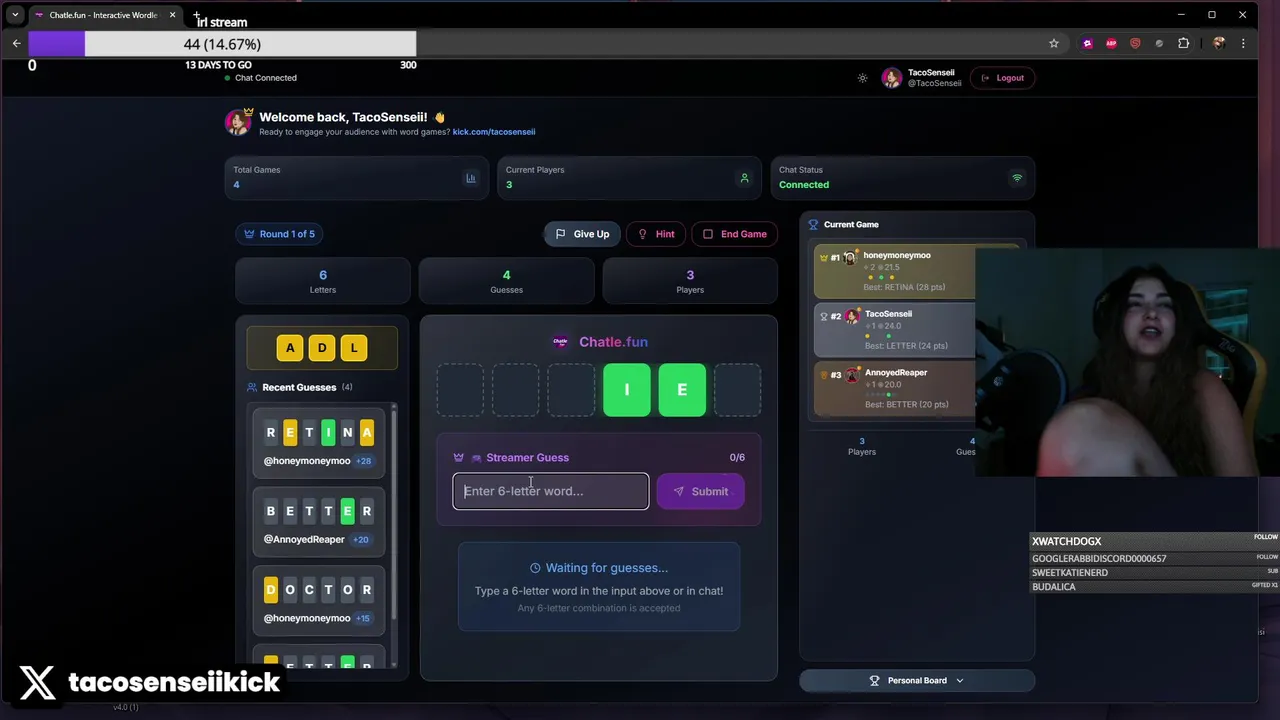Click the @honeymoneymoo name under RETINA
This screenshot has height=720, width=1280.
[307, 461]
